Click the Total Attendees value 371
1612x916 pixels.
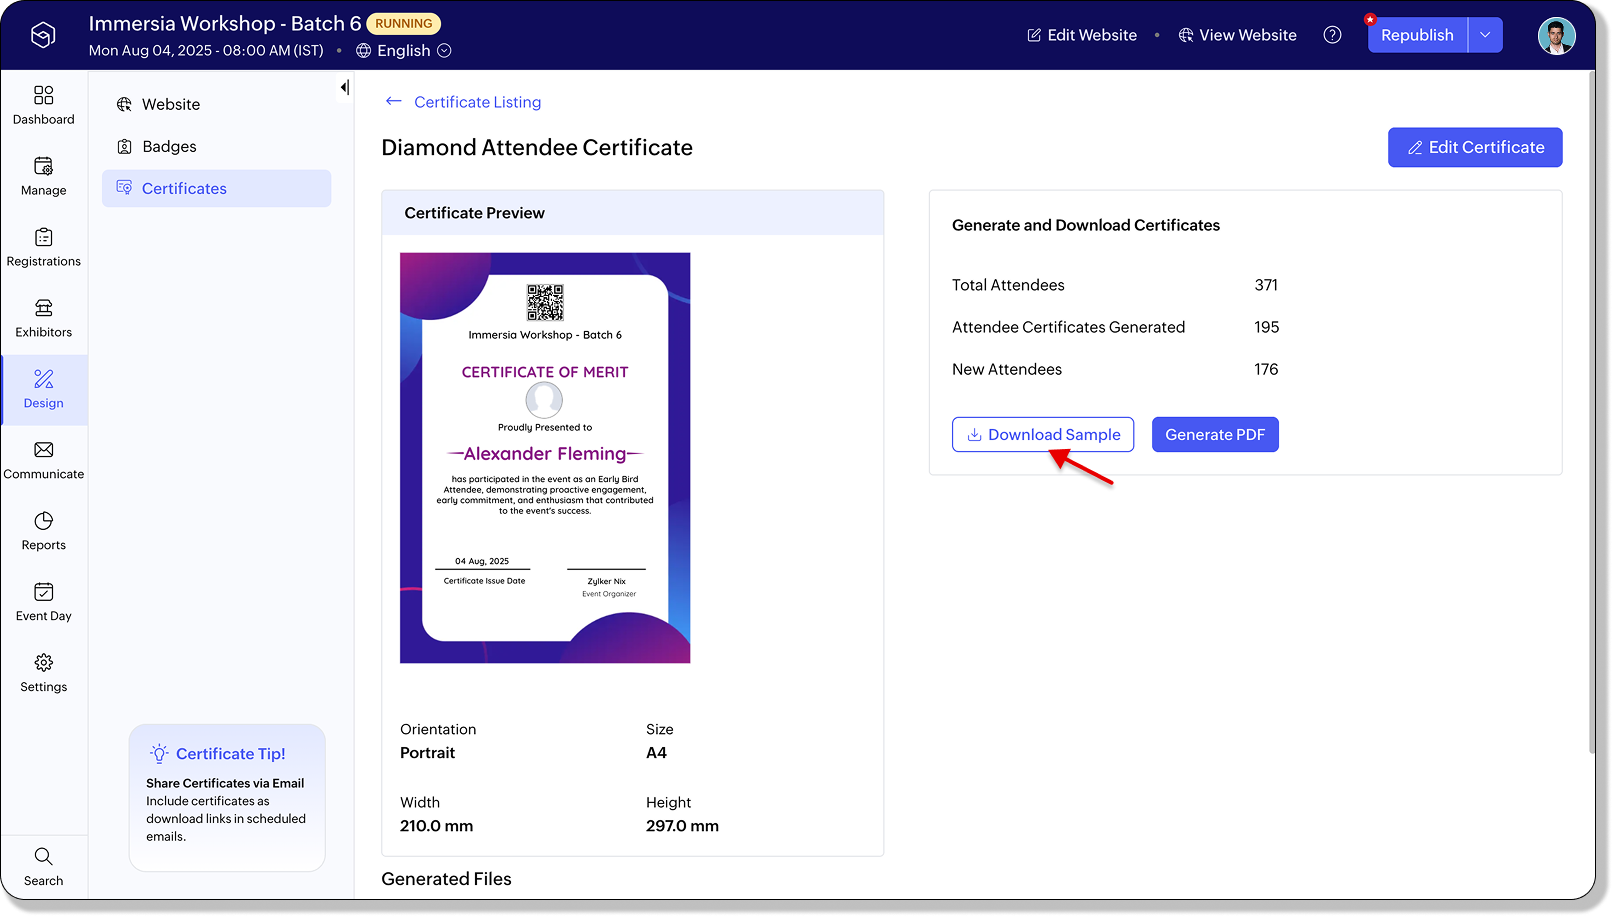point(1266,285)
